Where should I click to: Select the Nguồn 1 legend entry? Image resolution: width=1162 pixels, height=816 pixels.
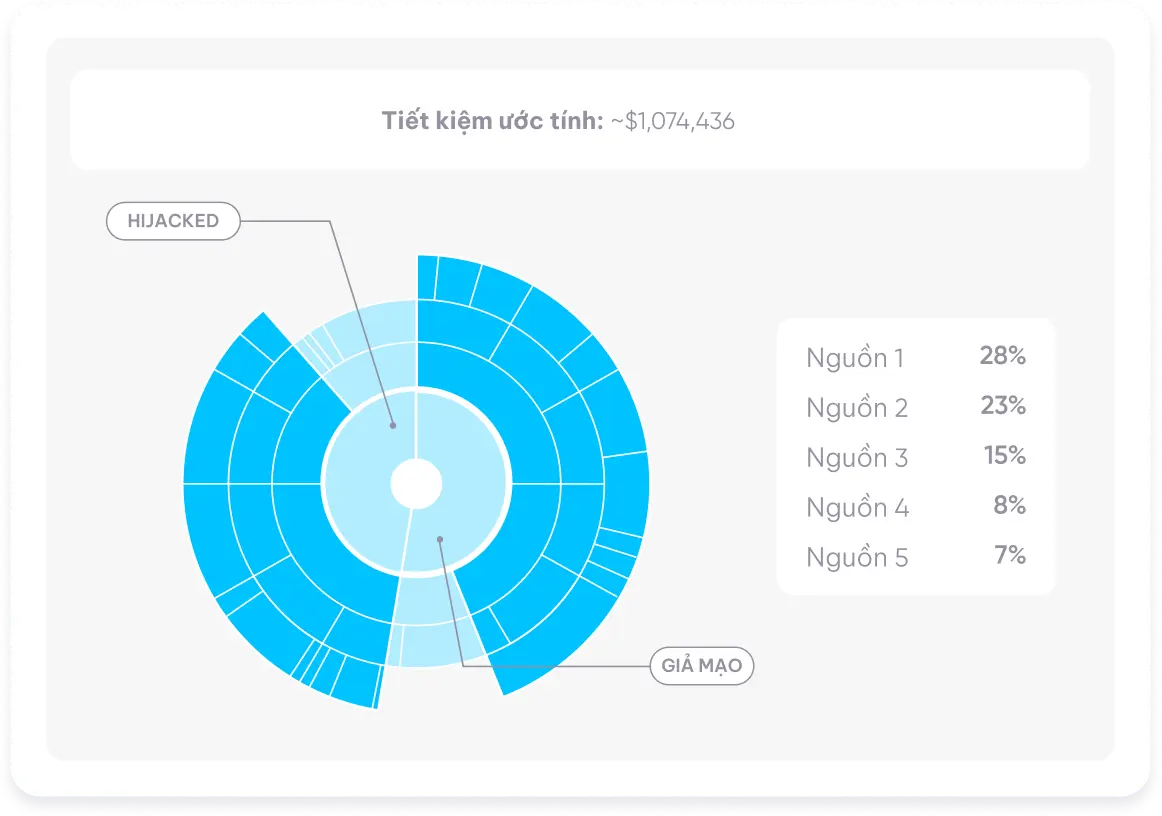point(855,358)
